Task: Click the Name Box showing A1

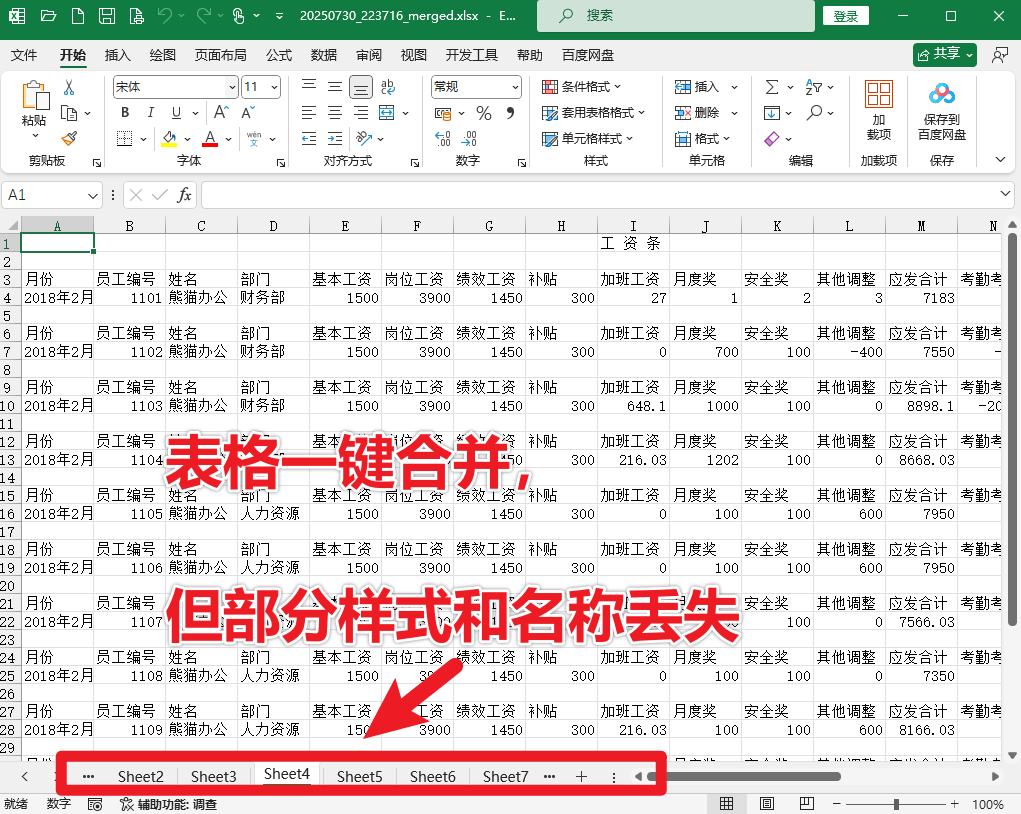Action: coord(50,194)
